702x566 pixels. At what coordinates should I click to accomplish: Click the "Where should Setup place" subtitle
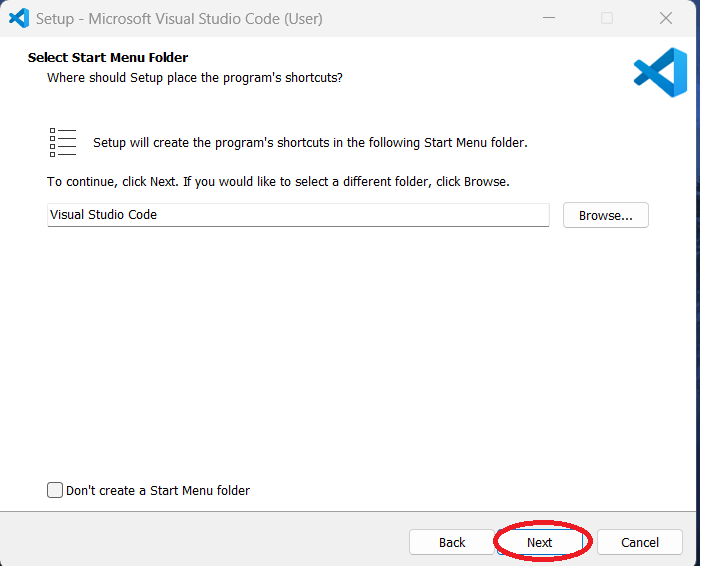click(195, 77)
